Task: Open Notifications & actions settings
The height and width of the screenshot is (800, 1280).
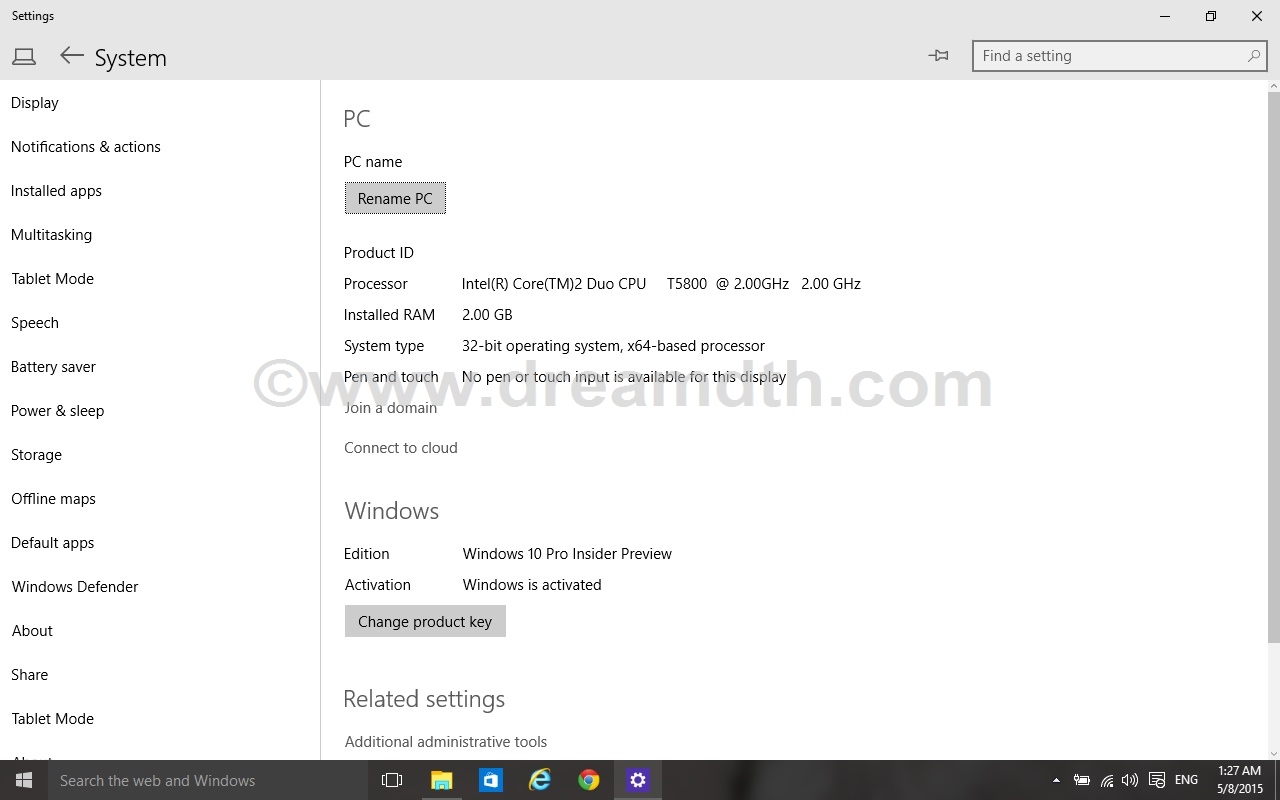Action: [86, 147]
